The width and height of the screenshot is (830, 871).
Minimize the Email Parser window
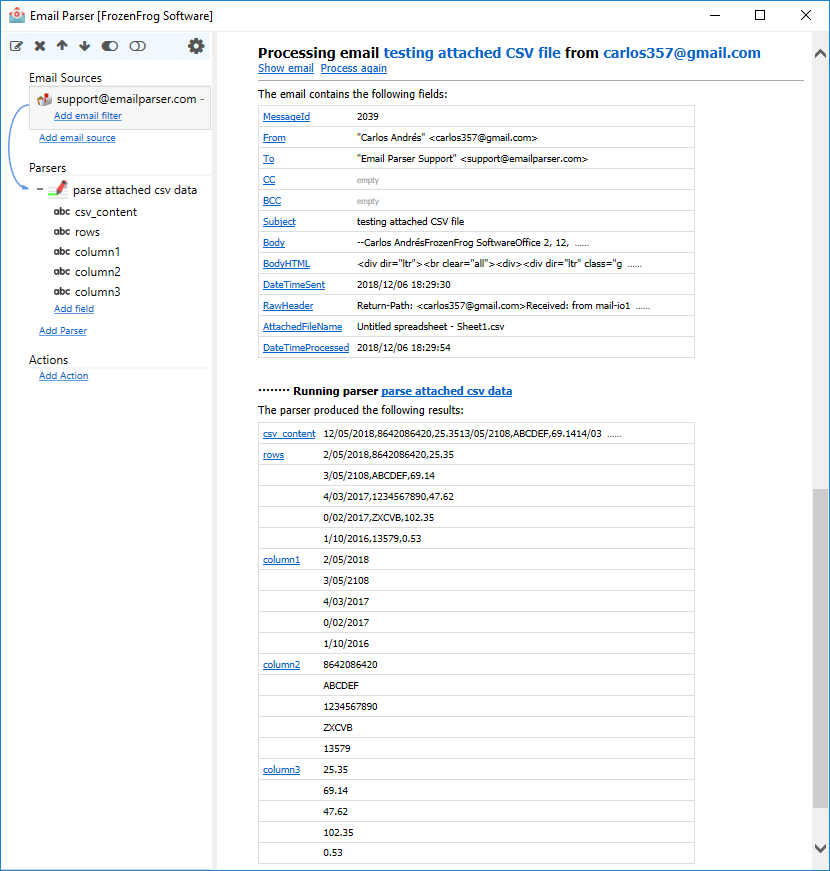pos(715,16)
